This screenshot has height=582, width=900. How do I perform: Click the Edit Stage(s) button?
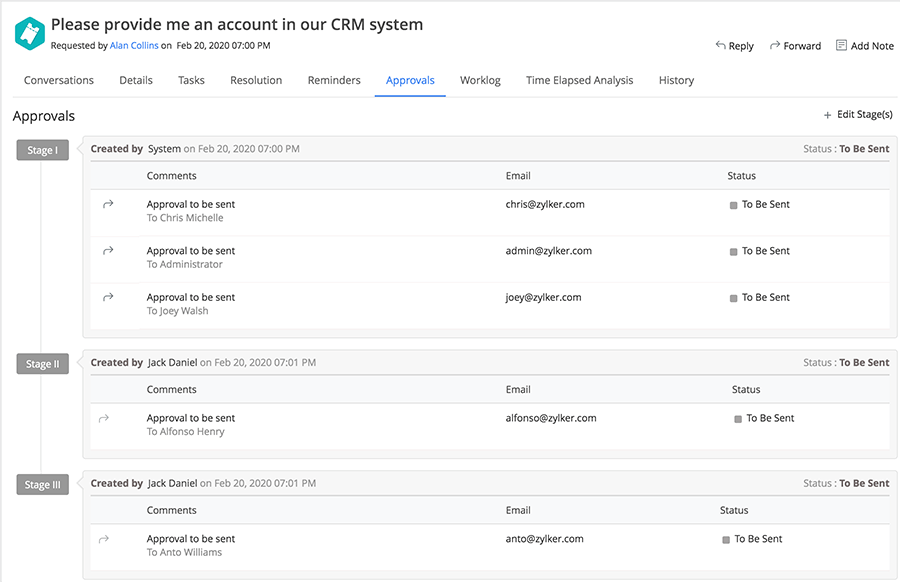(864, 115)
